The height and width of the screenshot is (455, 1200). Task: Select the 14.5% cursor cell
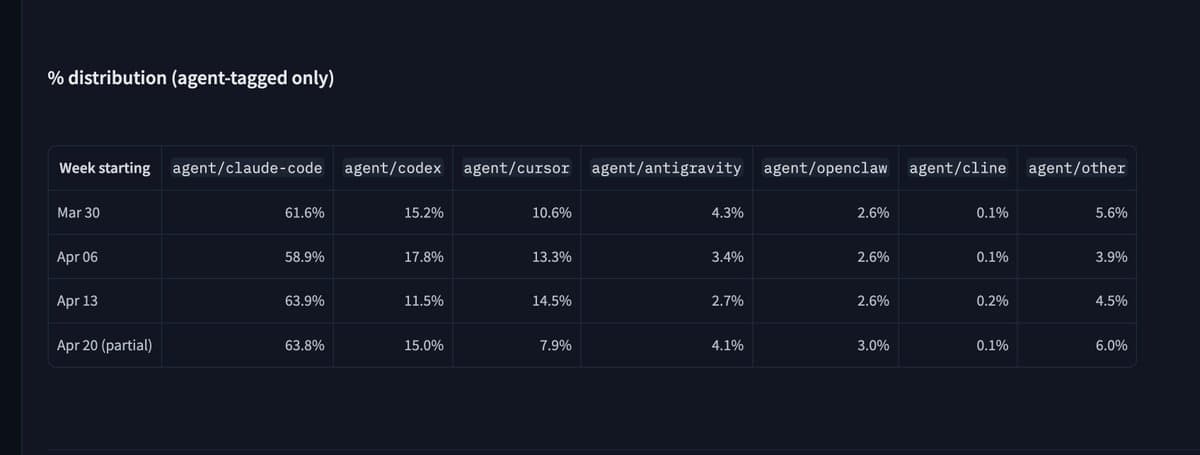pyautogui.click(x=552, y=301)
